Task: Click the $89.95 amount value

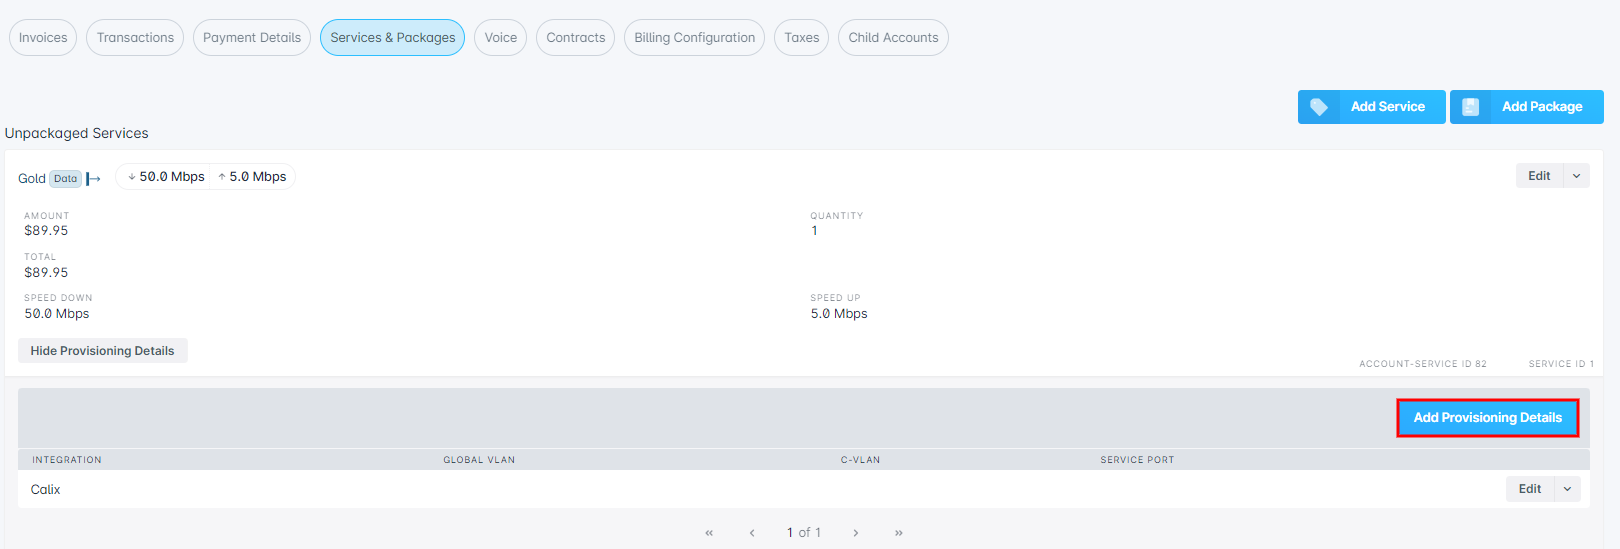Action: (x=46, y=231)
